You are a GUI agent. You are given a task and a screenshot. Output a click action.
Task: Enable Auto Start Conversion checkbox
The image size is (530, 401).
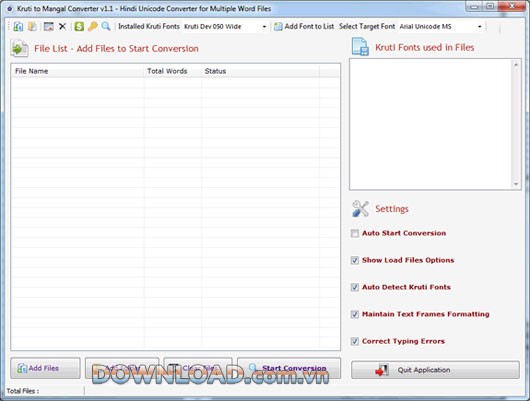coord(355,233)
